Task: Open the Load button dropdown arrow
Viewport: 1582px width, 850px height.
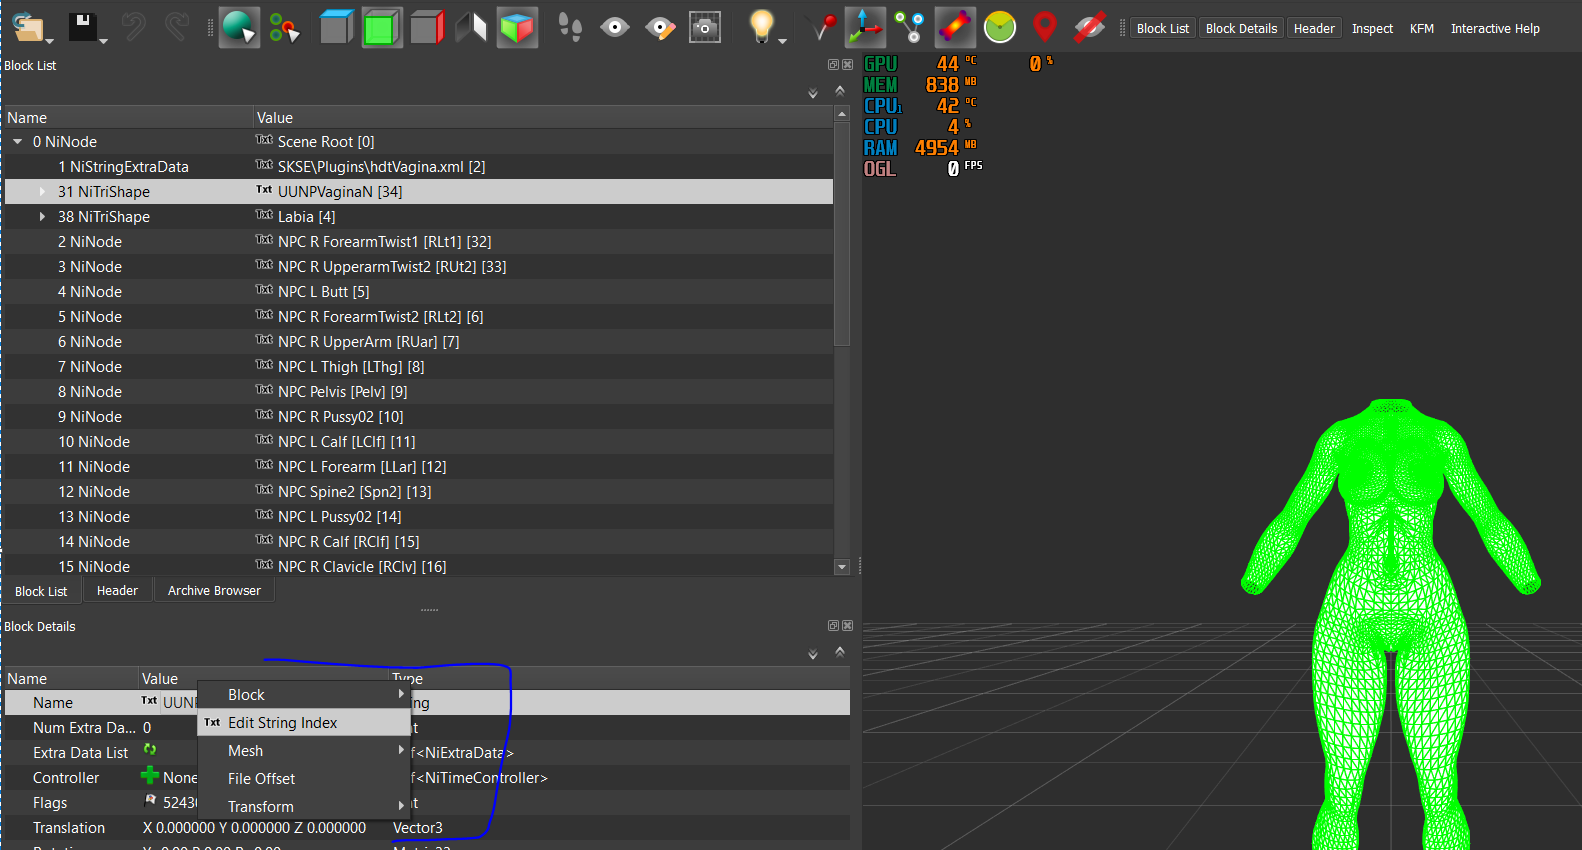Action: (49, 41)
